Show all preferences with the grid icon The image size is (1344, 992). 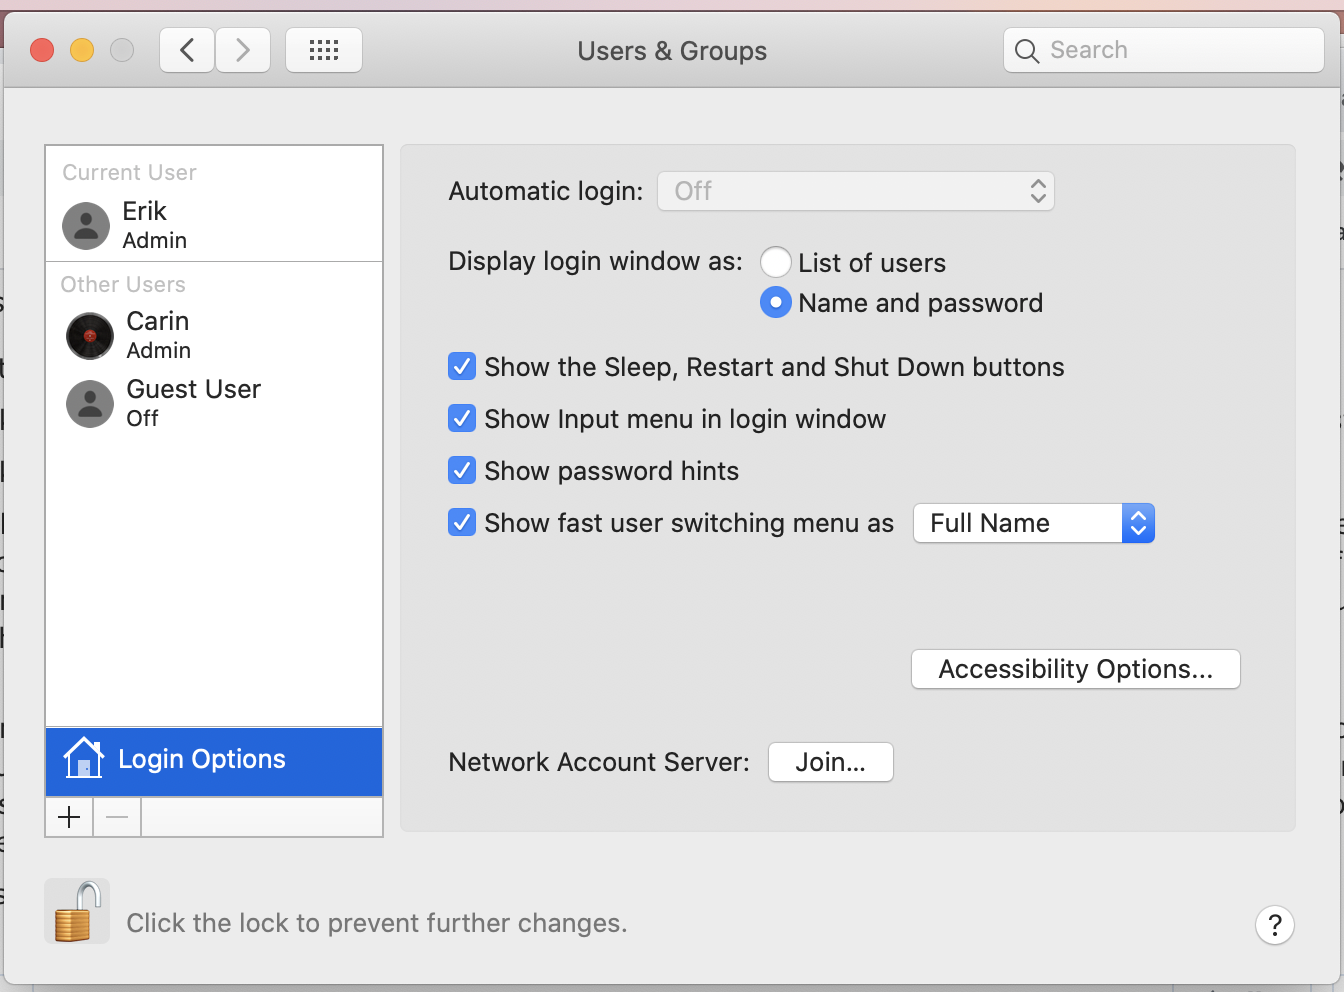tap(324, 50)
